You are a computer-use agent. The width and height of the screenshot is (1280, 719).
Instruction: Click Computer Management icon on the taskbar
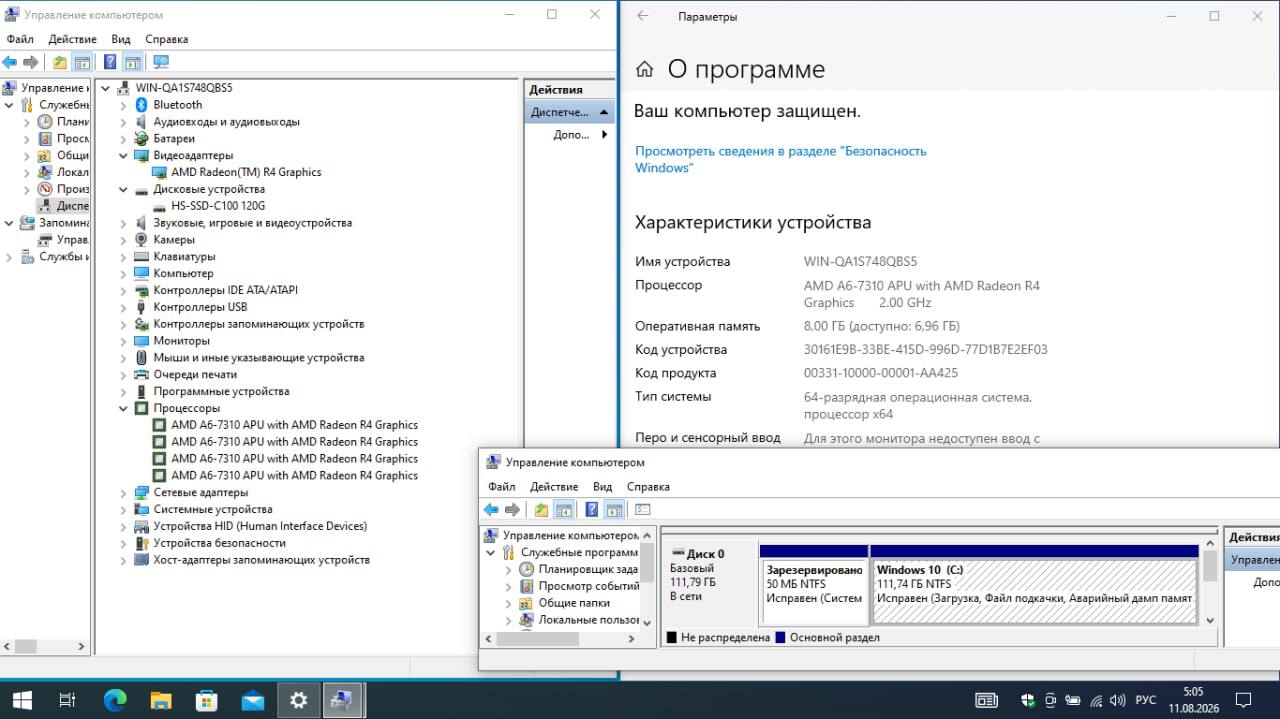pos(344,700)
